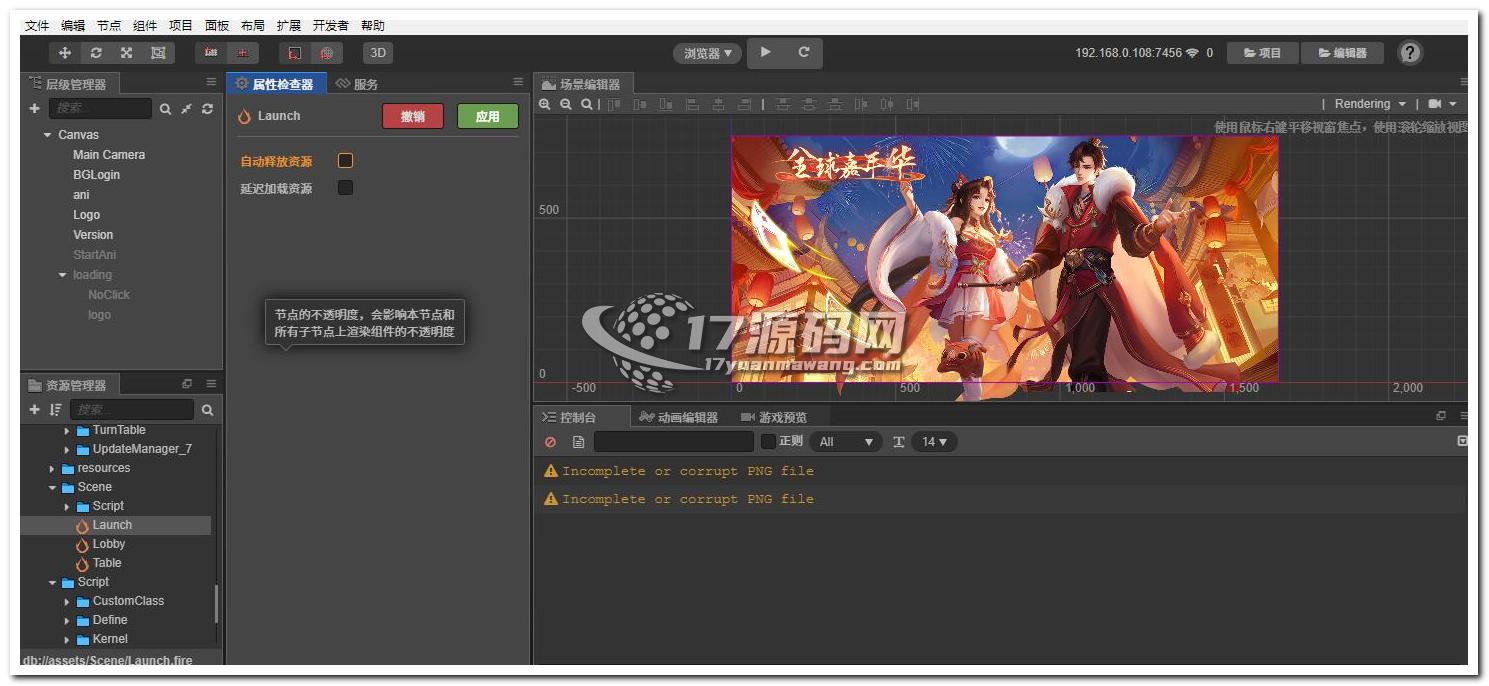Refresh the hierarchy panel
The width and height of the screenshot is (1489, 686).
[207, 109]
